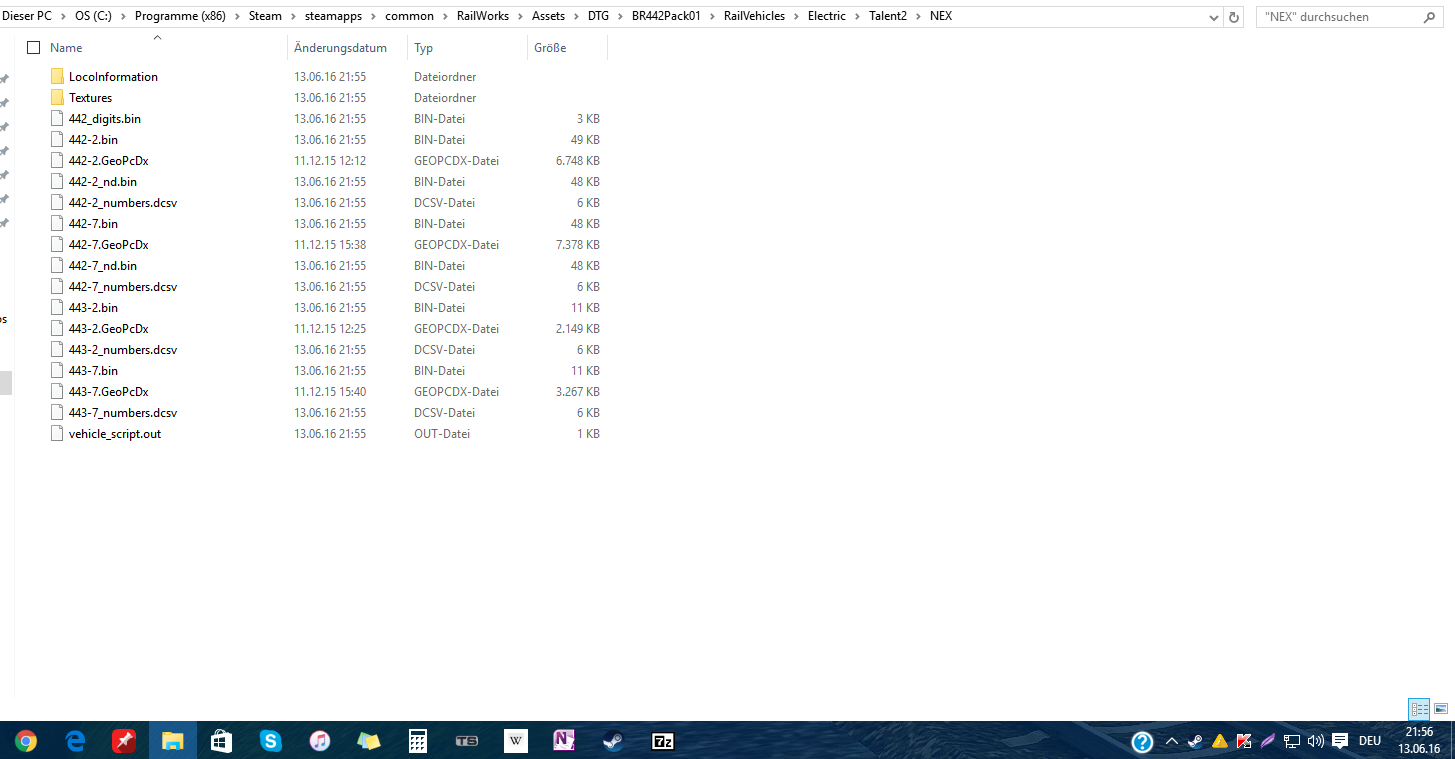
Task: Select the file 442-7_numbers.dcsv
Action: click(123, 287)
